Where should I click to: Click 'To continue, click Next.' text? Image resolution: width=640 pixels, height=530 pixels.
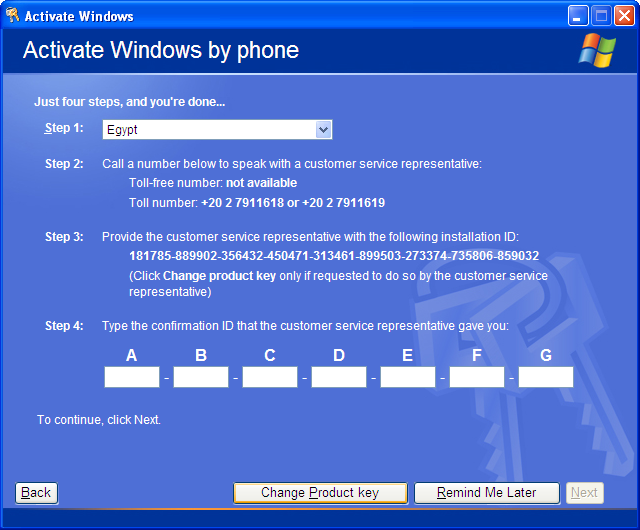99,420
